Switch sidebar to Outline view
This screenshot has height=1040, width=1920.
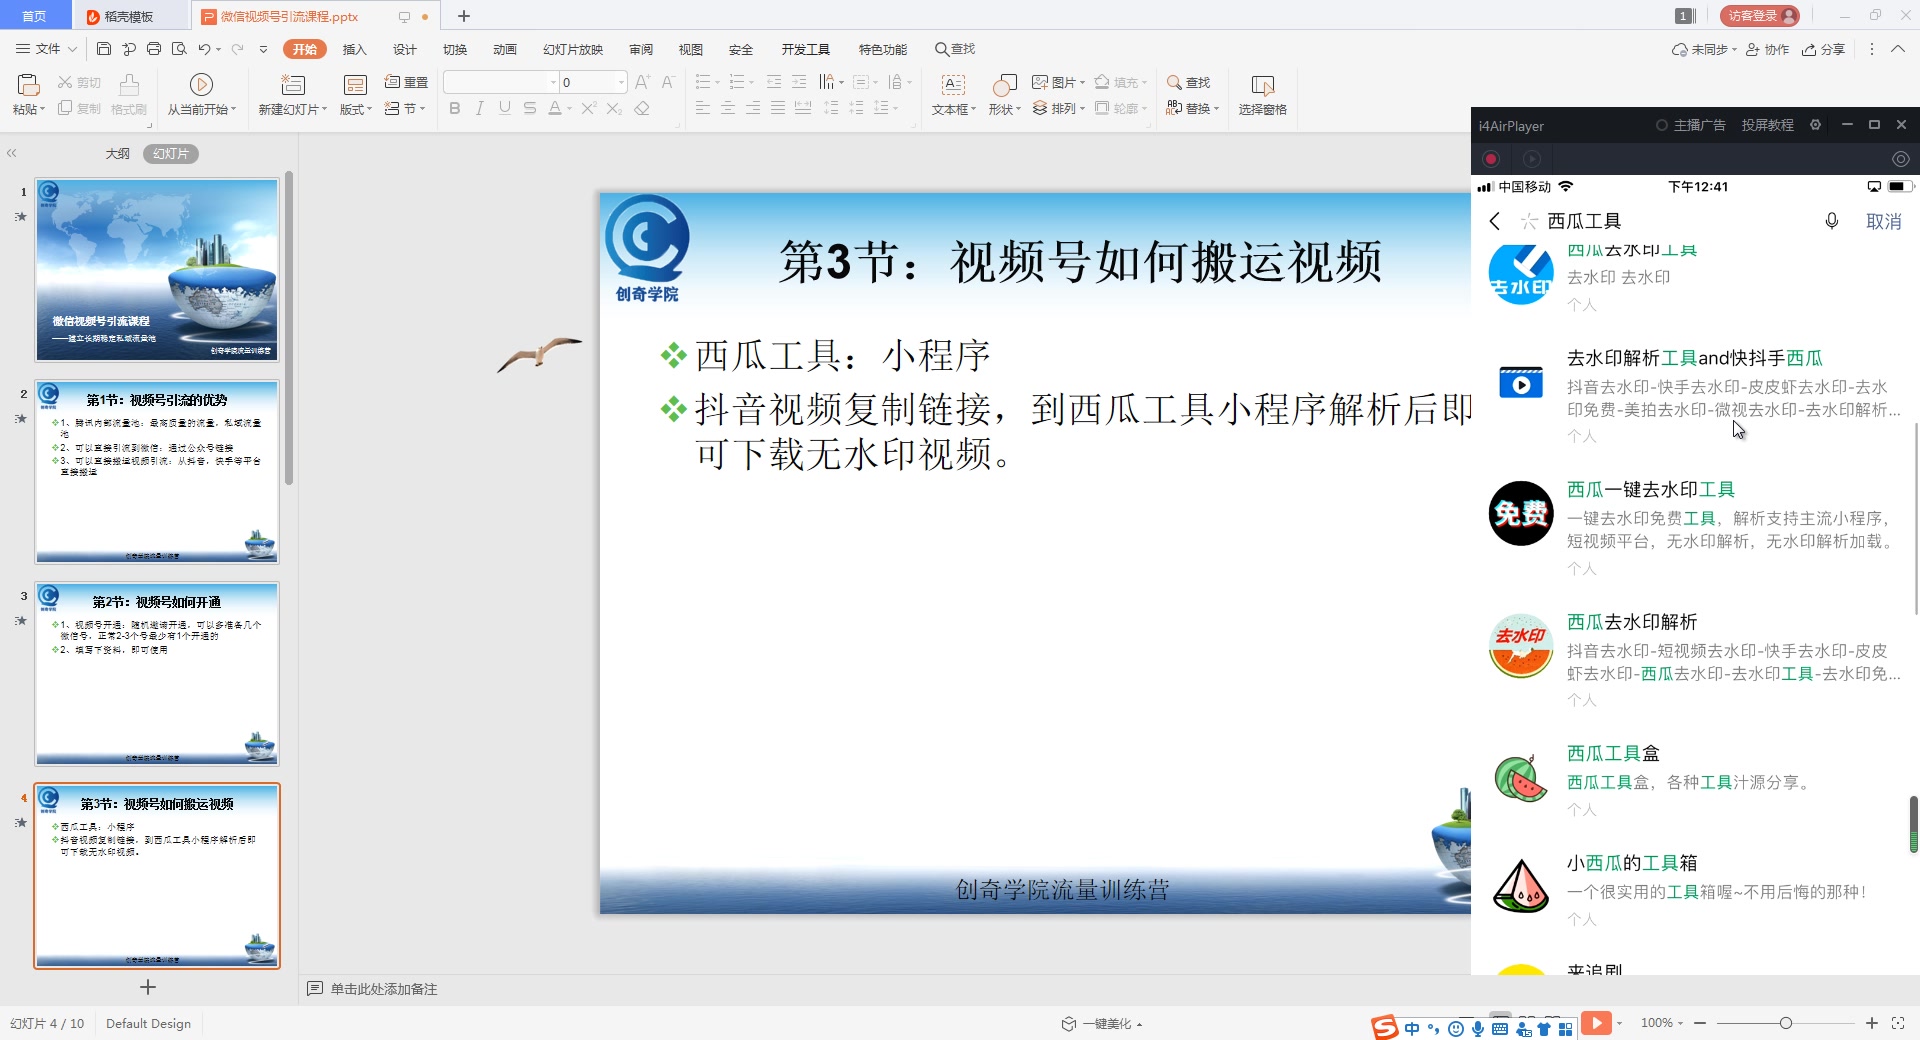118,154
